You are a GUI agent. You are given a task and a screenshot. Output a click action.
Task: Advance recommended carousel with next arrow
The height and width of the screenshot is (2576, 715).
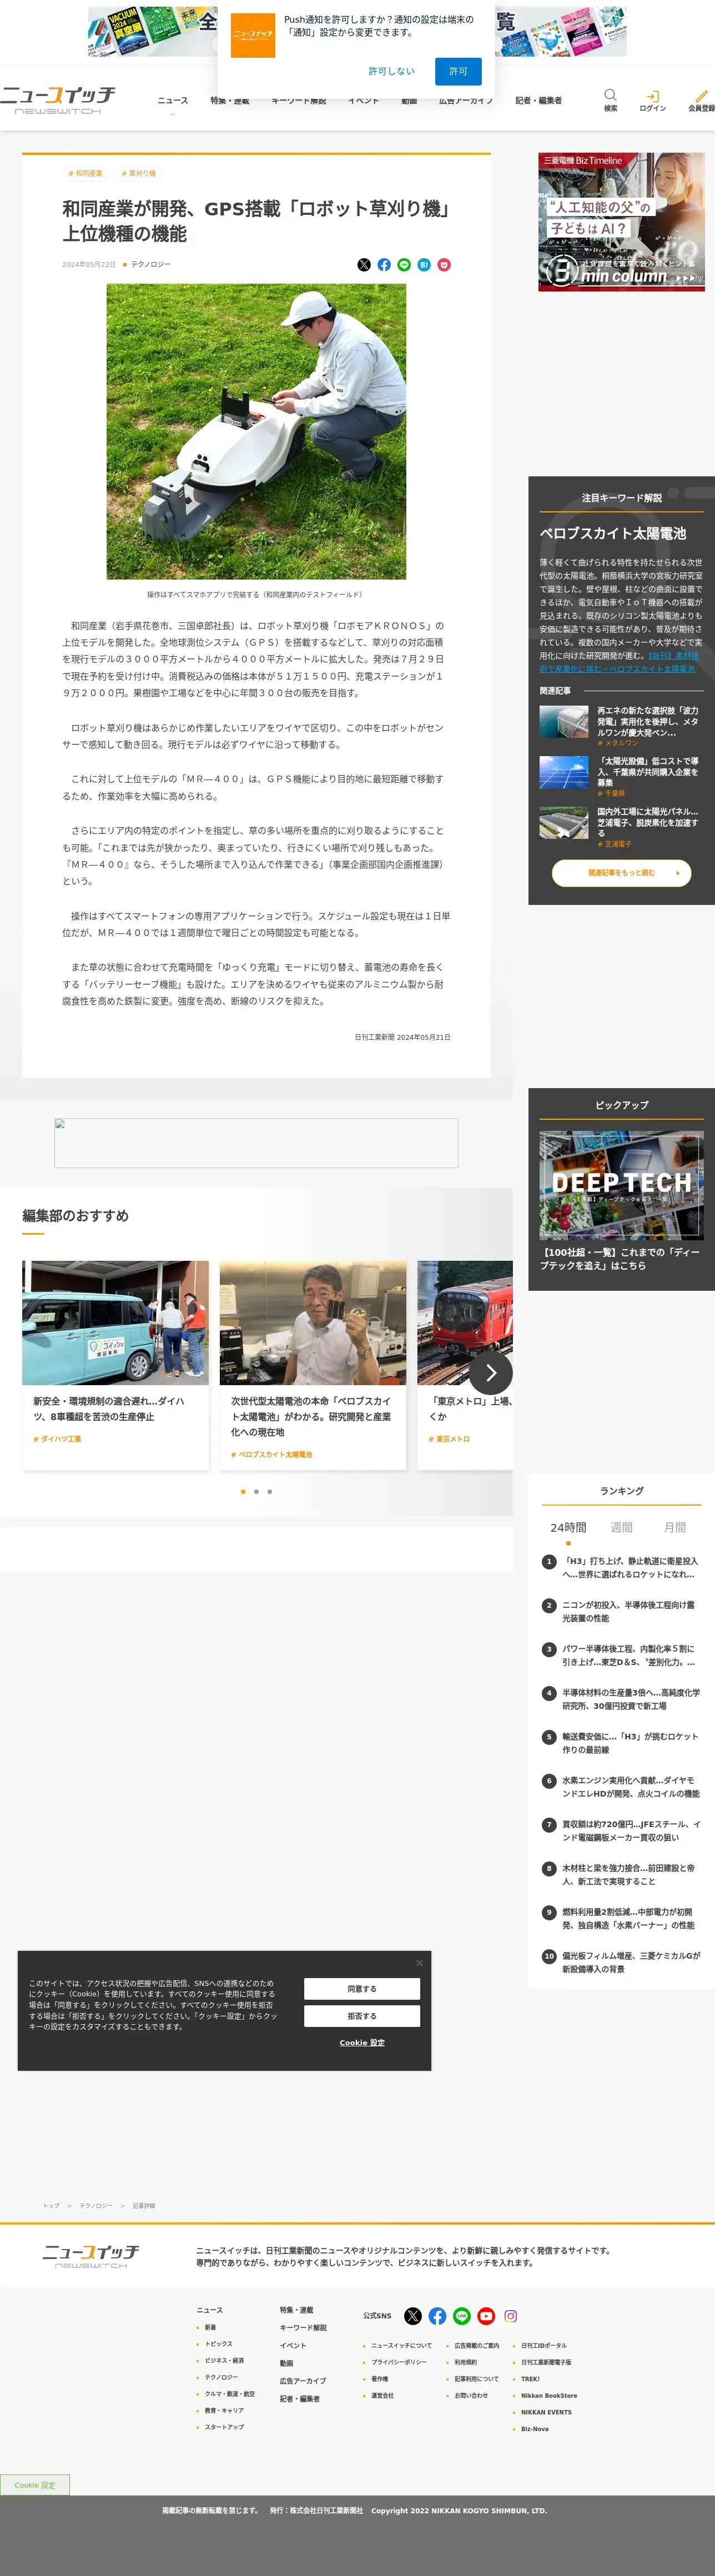tap(490, 1373)
